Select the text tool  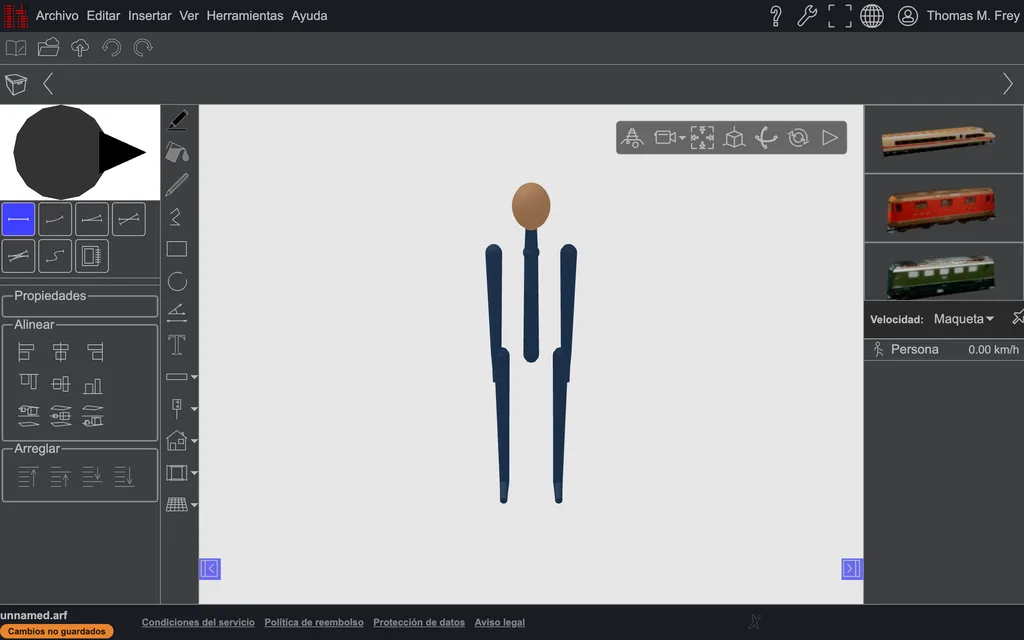click(x=177, y=345)
